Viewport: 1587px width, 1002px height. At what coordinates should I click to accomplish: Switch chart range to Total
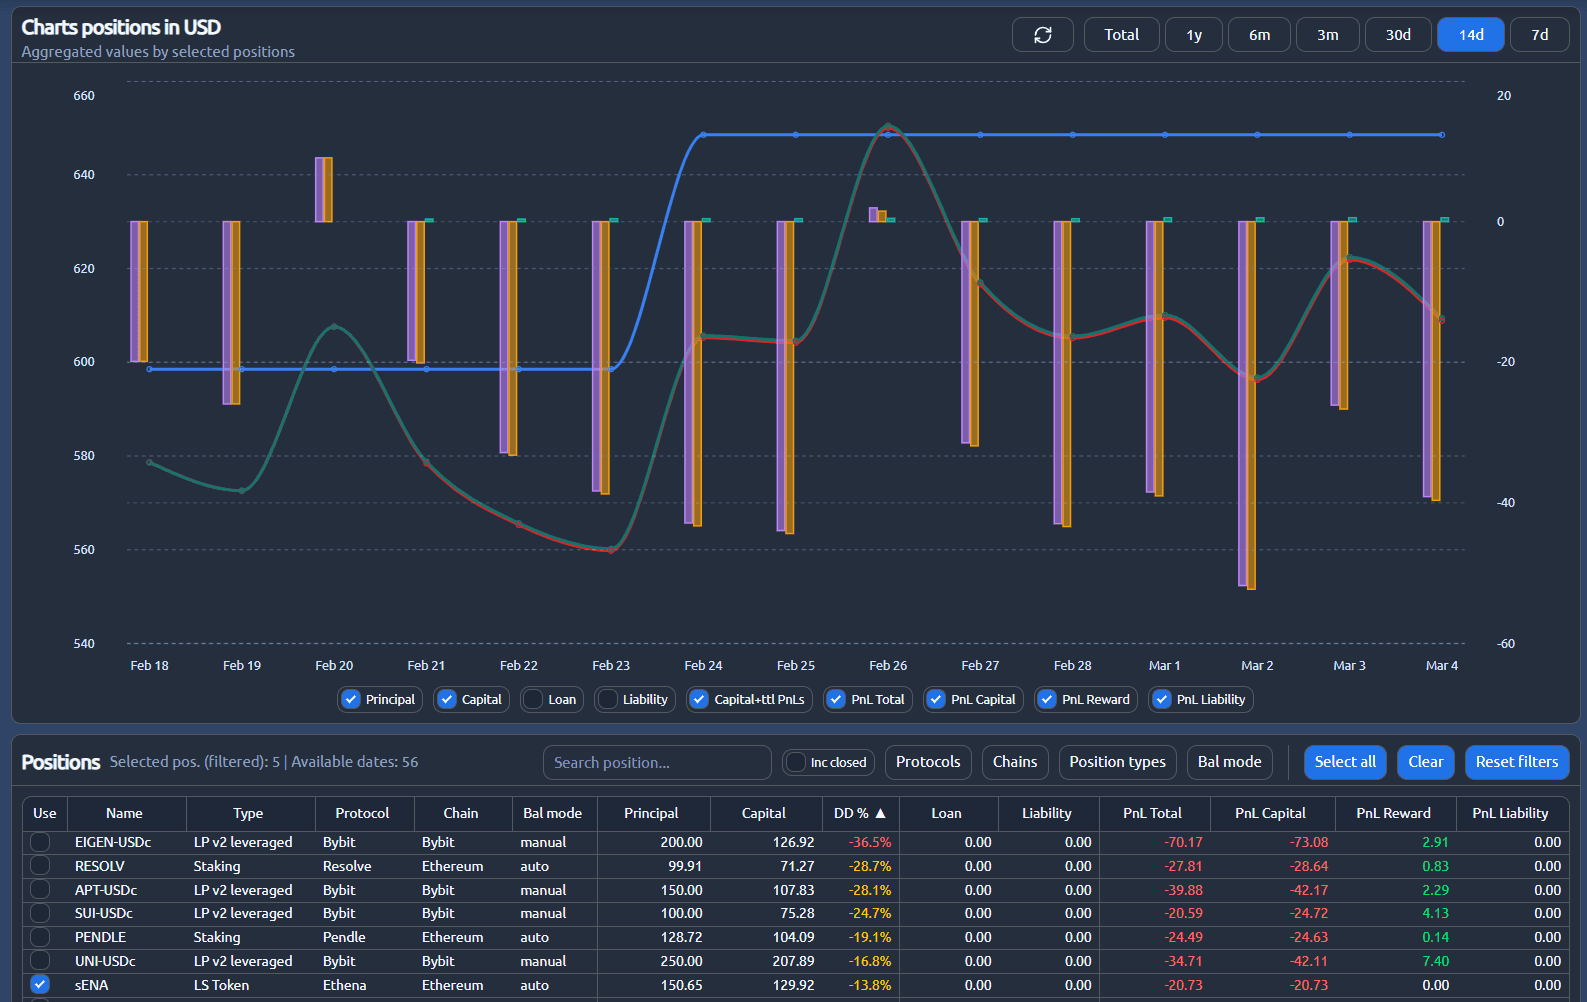pyautogui.click(x=1121, y=35)
